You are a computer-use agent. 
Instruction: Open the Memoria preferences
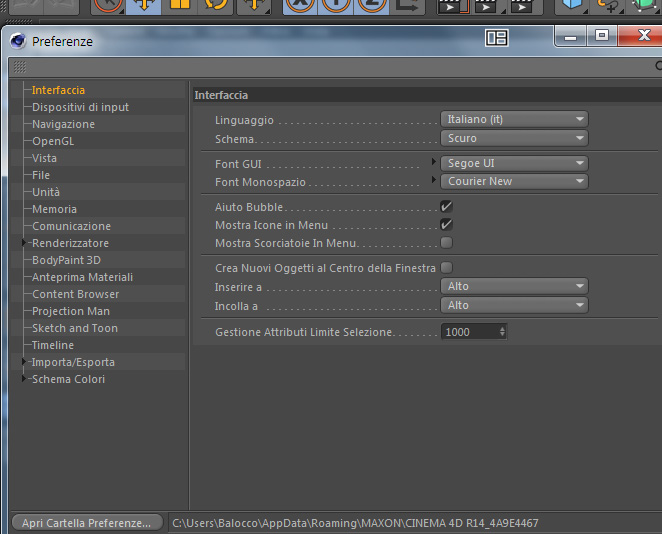54,209
